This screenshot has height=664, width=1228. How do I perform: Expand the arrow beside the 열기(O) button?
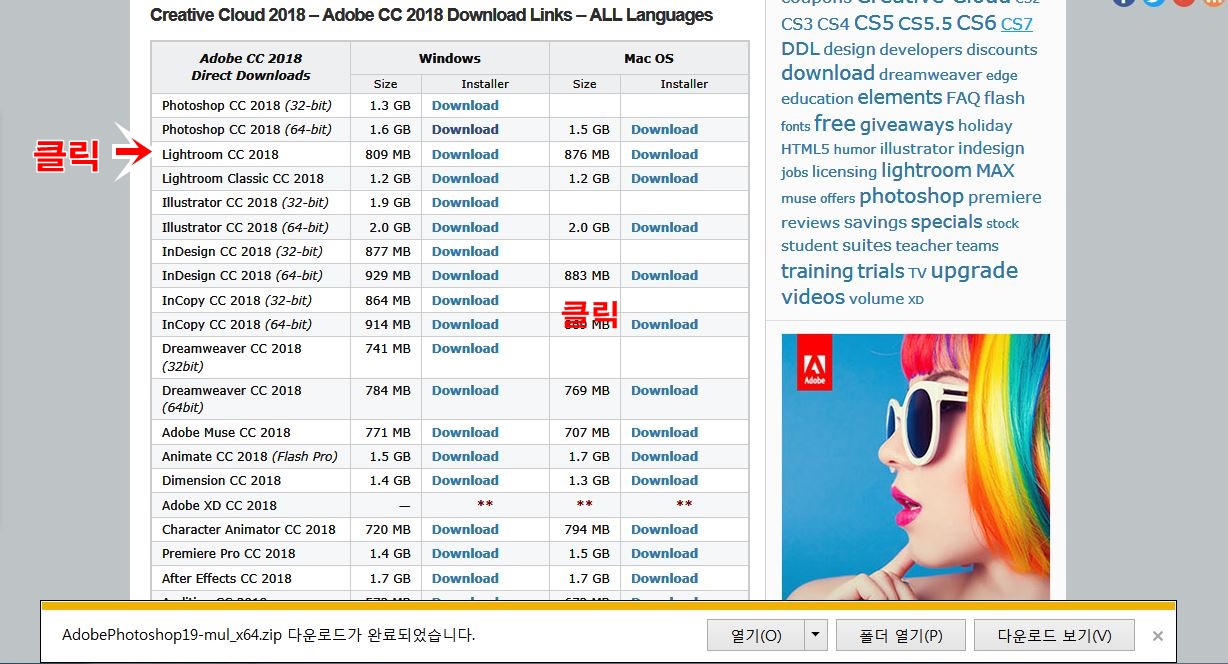coord(817,635)
